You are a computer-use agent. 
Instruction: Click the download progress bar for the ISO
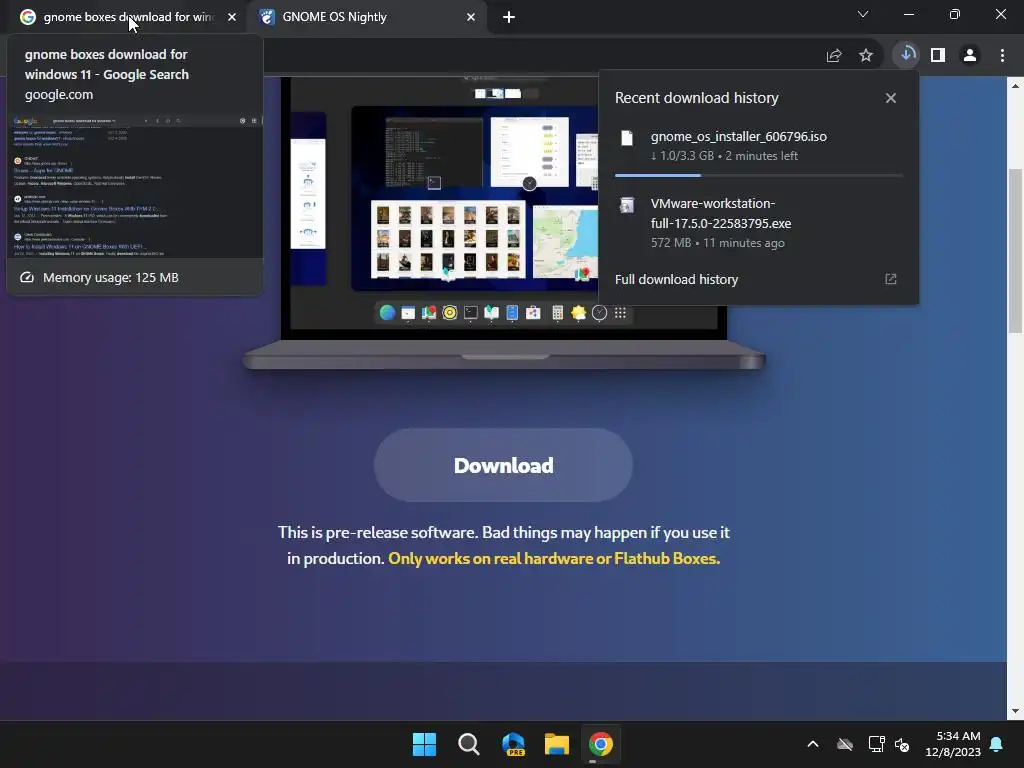[x=759, y=175]
